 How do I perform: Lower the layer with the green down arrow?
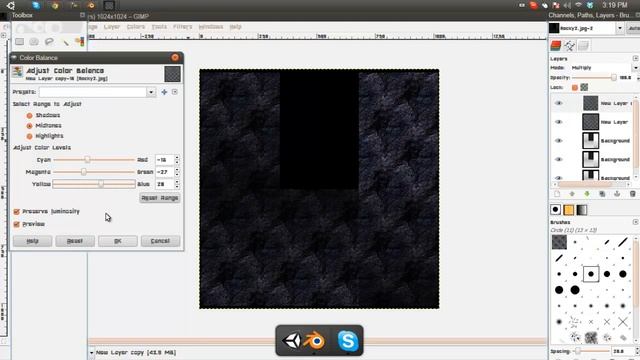587,194
